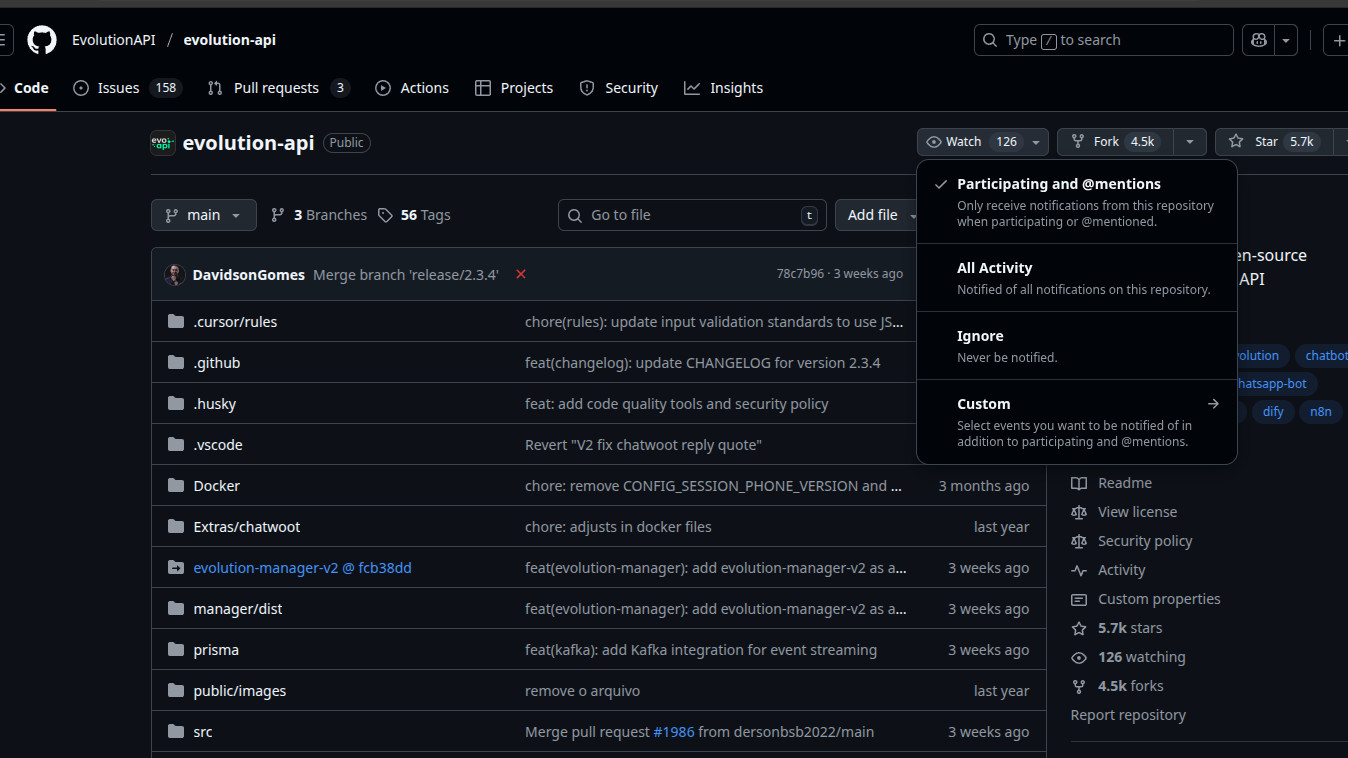This screenshot has height=758, width=1348.
Task: Click the GitHub logo icon
Action: point(42,40)
